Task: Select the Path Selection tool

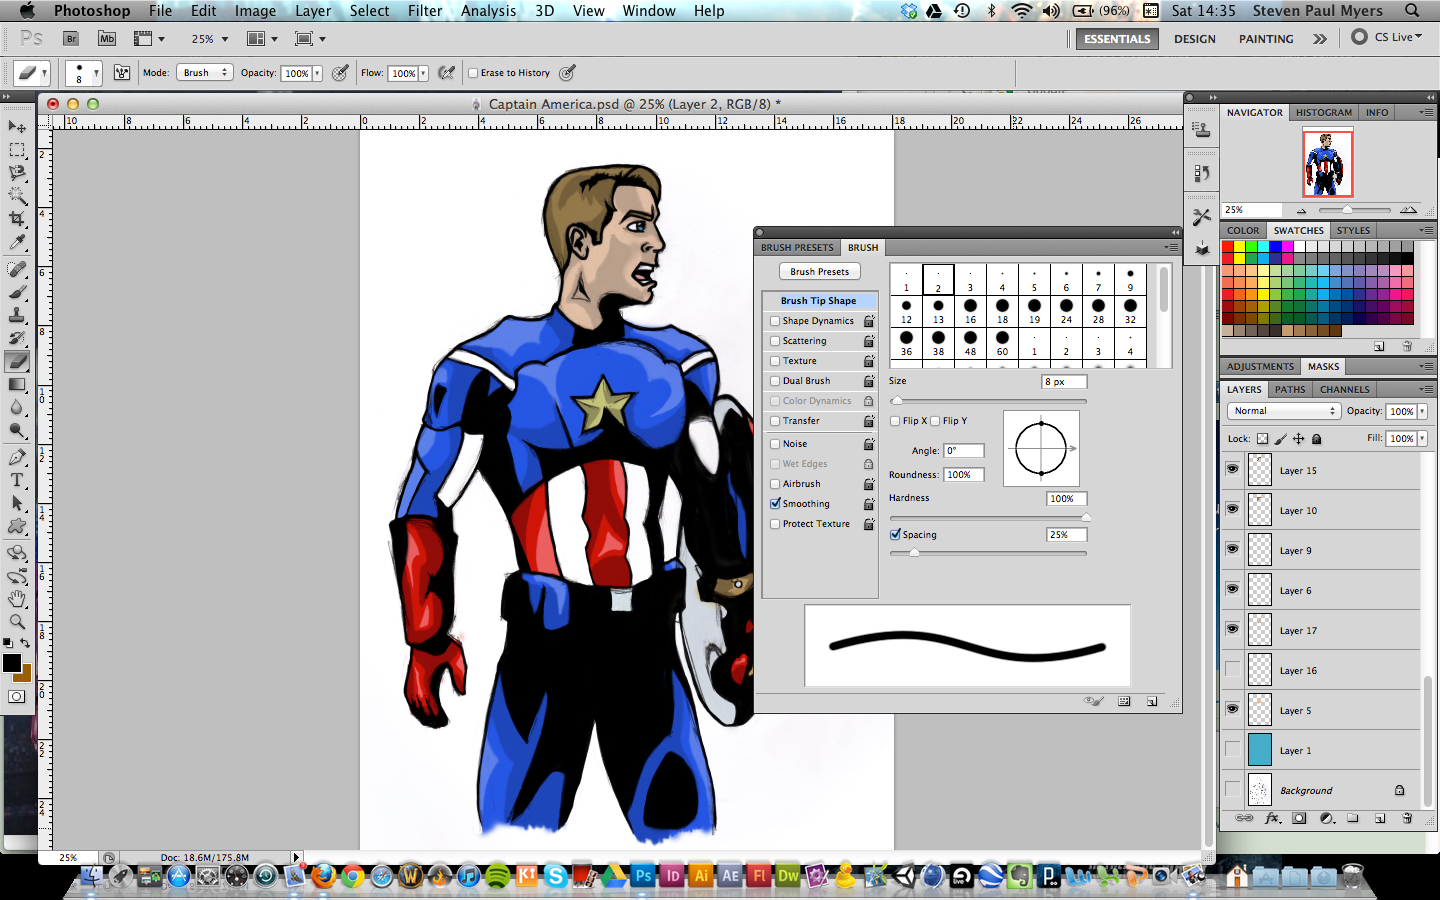Action: 17,504
